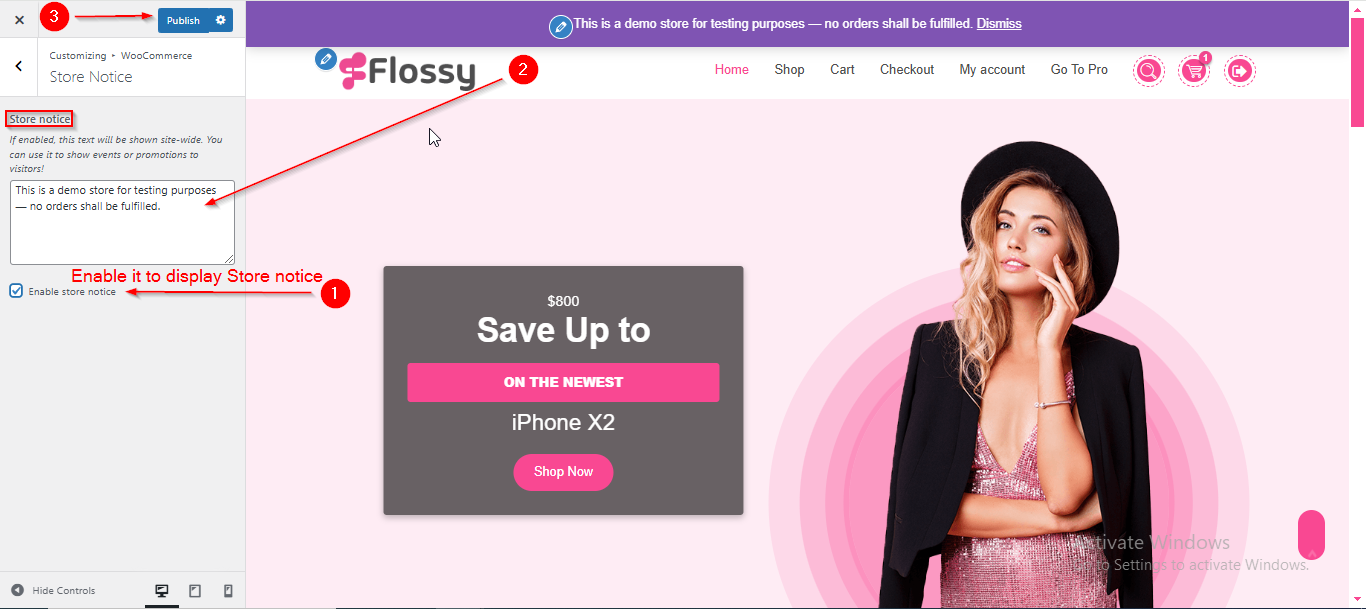Close the Customizer with the X icon
The image size is (1366, 609).
[x=19, y=19]
